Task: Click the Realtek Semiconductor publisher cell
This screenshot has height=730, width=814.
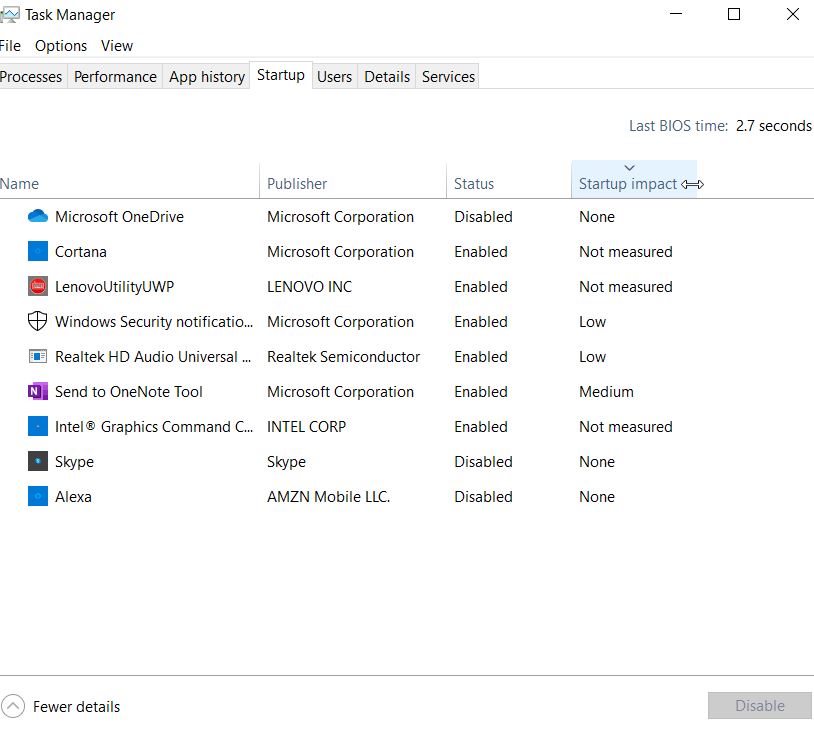Action: click(343, 357)
